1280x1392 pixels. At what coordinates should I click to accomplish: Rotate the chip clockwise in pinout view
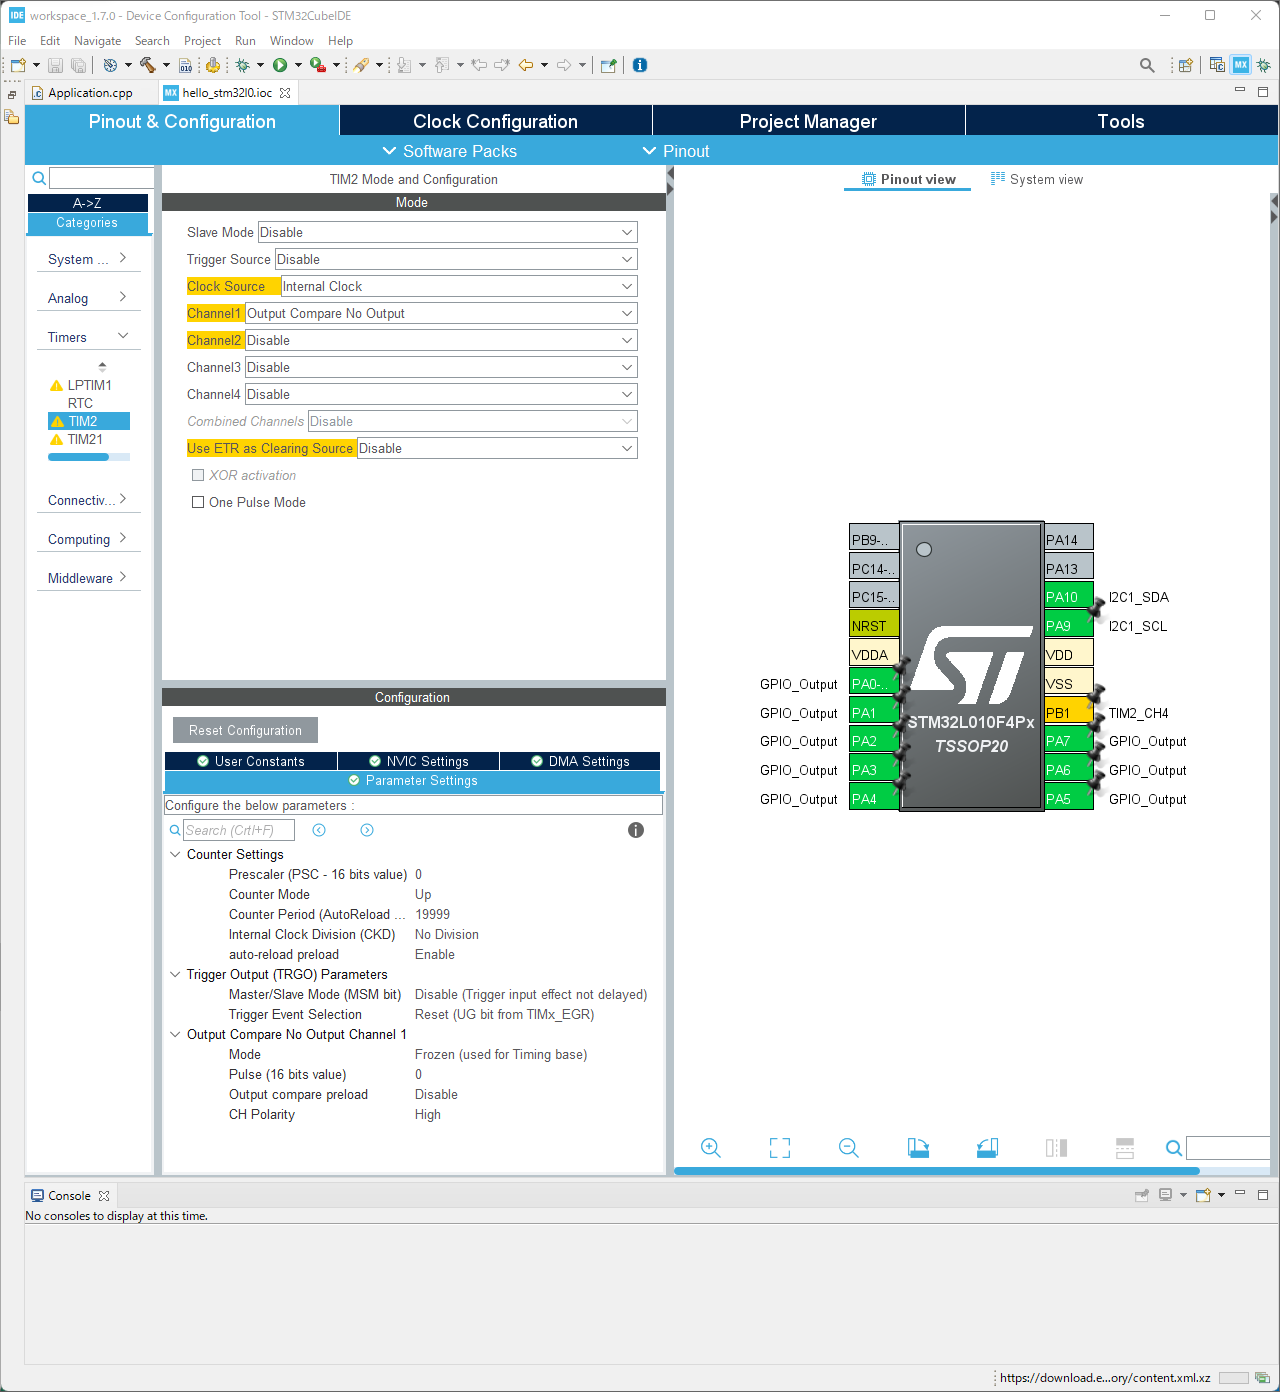tap(918, 1148)
